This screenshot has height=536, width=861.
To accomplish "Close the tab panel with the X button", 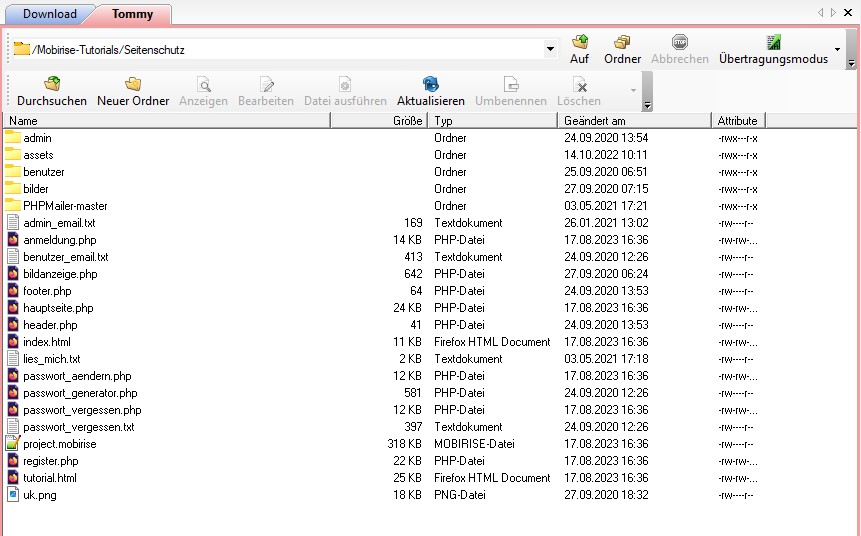I will point(849,13).
